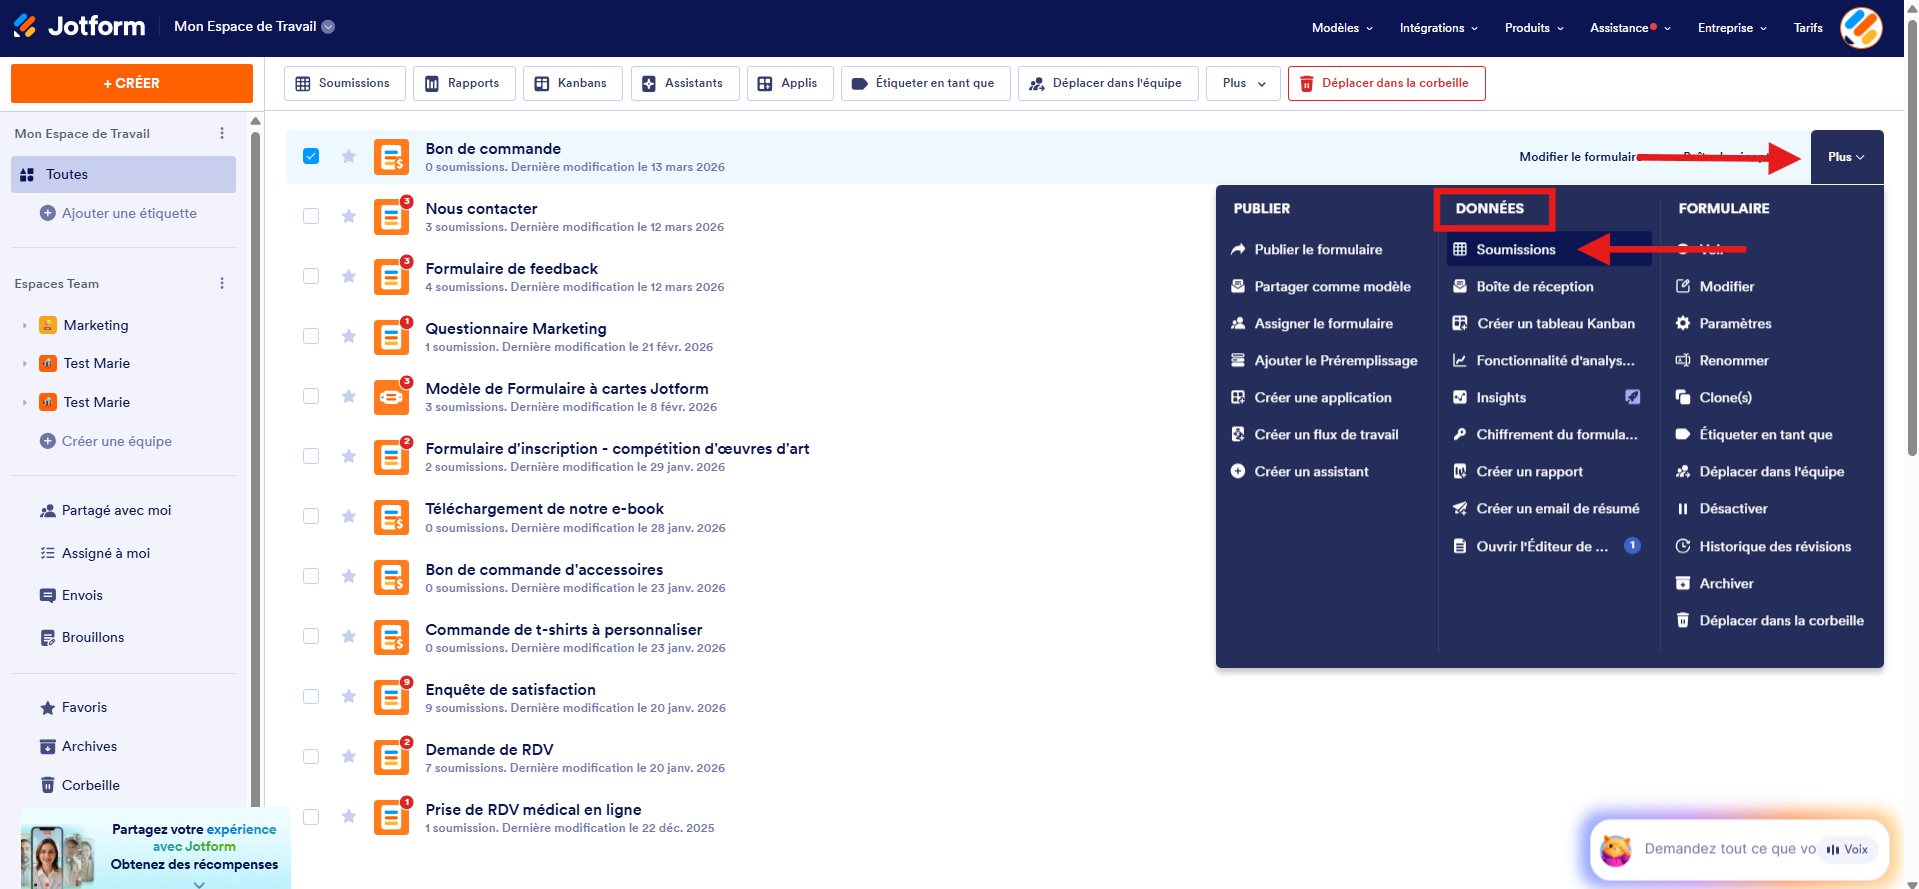Screen dimensions: 1919x889
Task: Select Désactiver in Formulaire menu
Action: point(1722,508)
